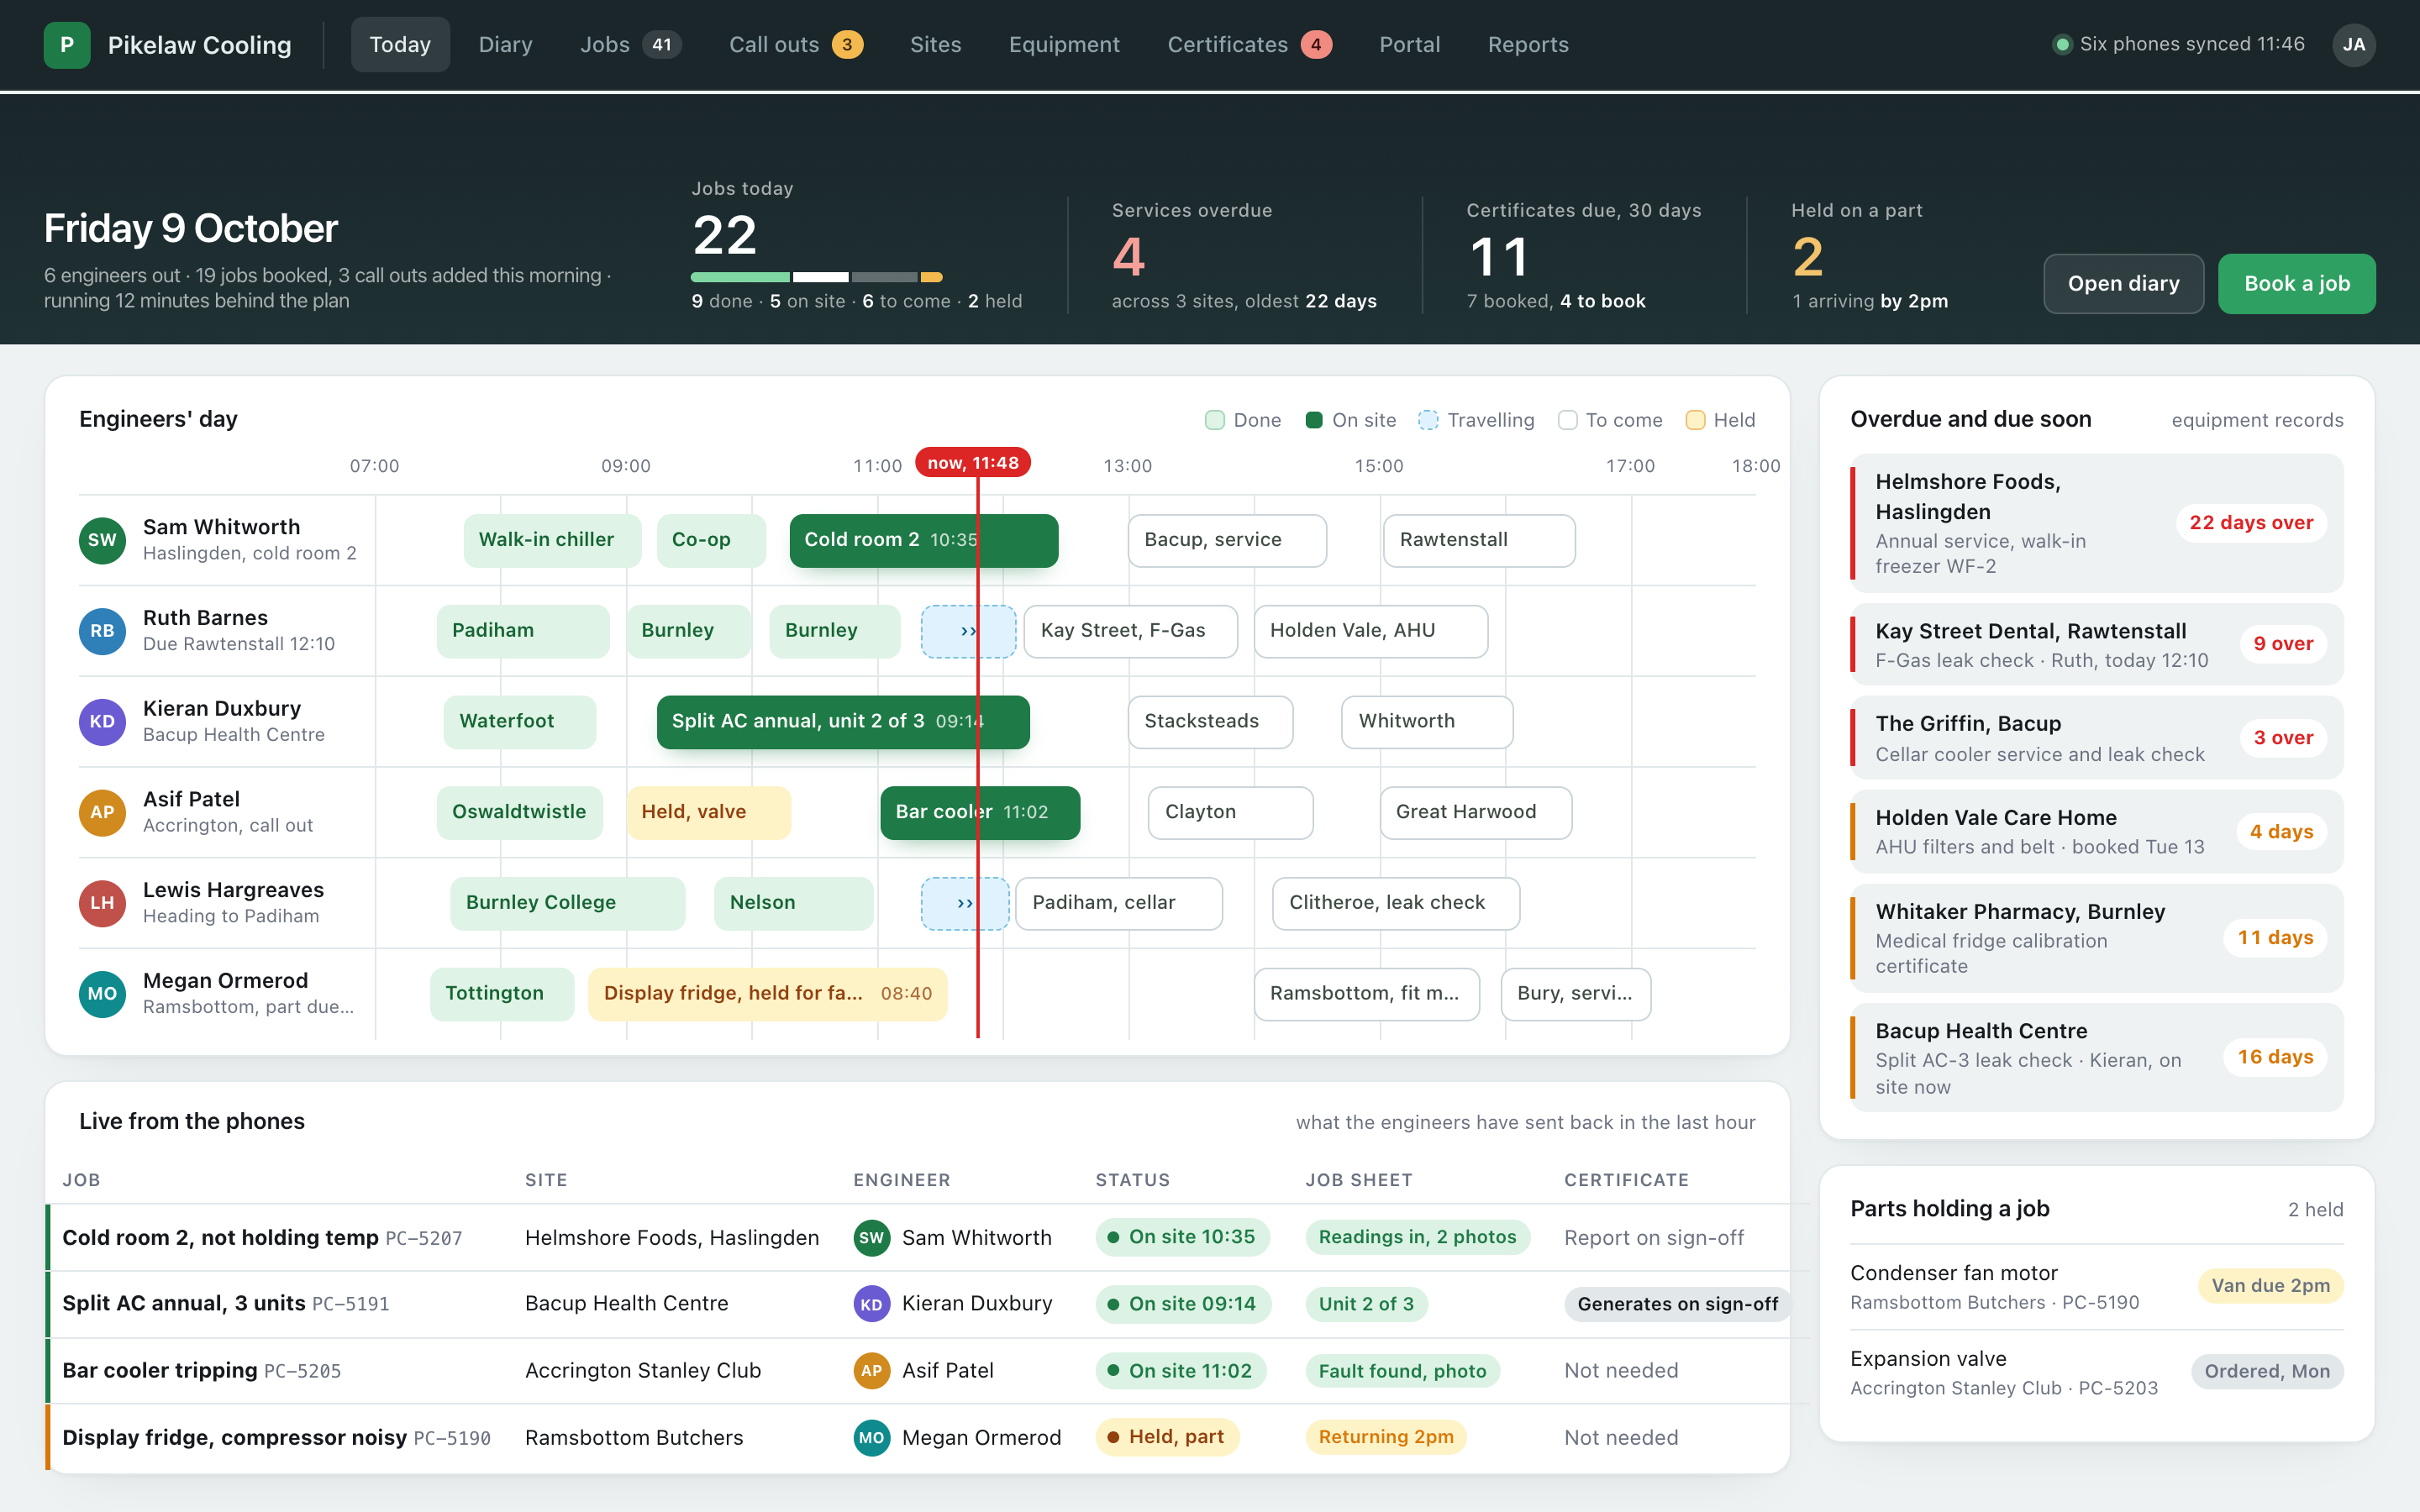This screenshot has height=1512, width=2420.
Task: Open the Kay Street, F-Gas job block
Action: pos(1130,631)
